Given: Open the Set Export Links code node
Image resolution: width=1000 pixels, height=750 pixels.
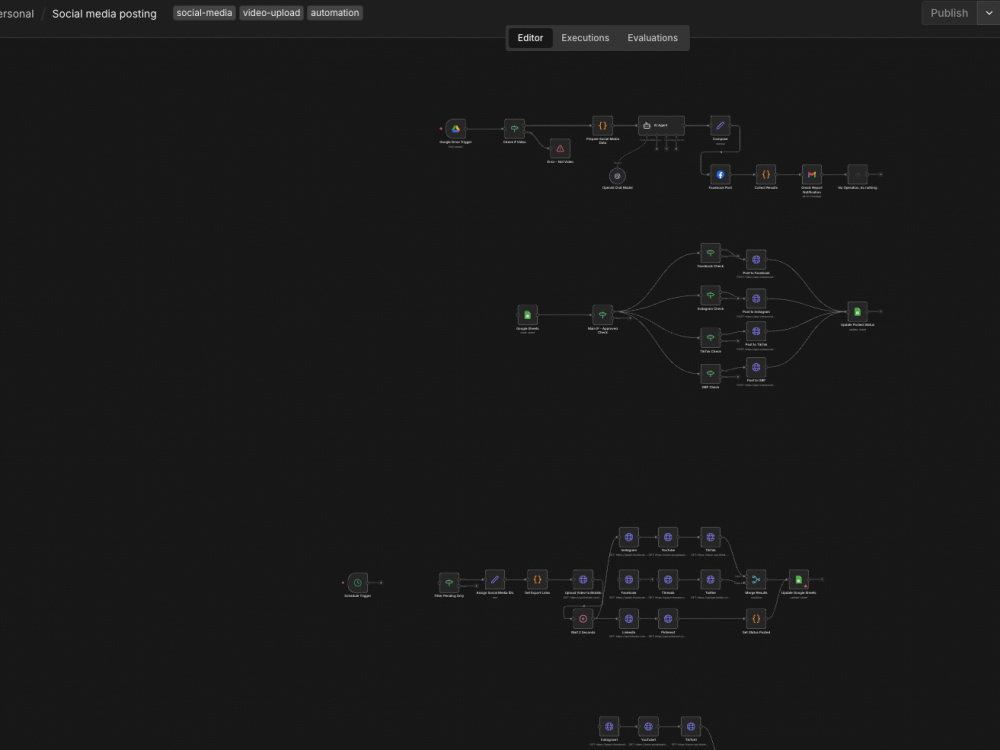Looking at the screenshot, I should 537,580.
